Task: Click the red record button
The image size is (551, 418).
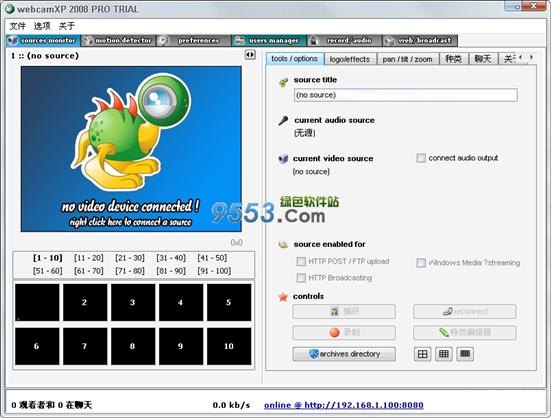Action: [344, 332]
